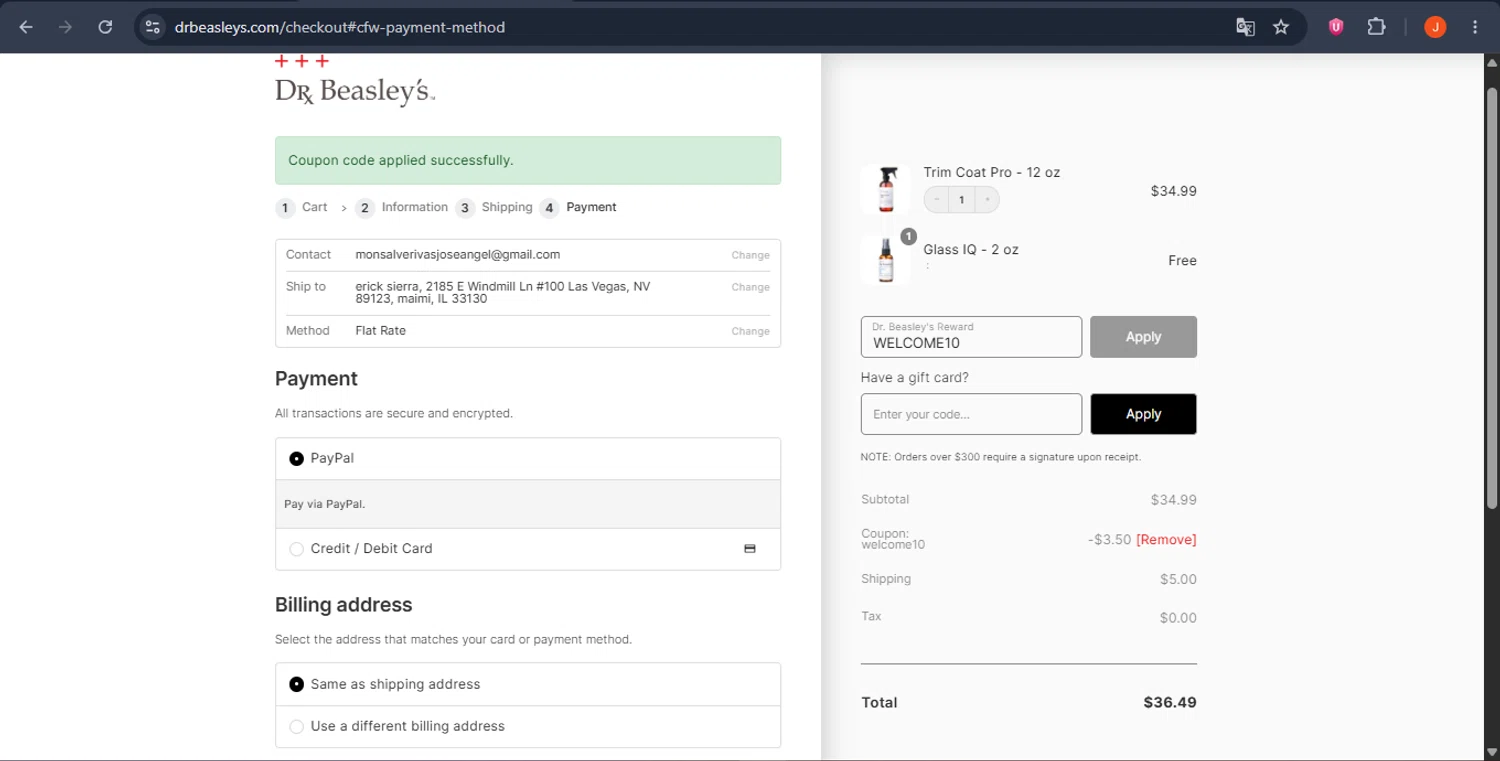1500x761 pixels.
Task: Change the shipping Method
Action: tap(750, 331)
